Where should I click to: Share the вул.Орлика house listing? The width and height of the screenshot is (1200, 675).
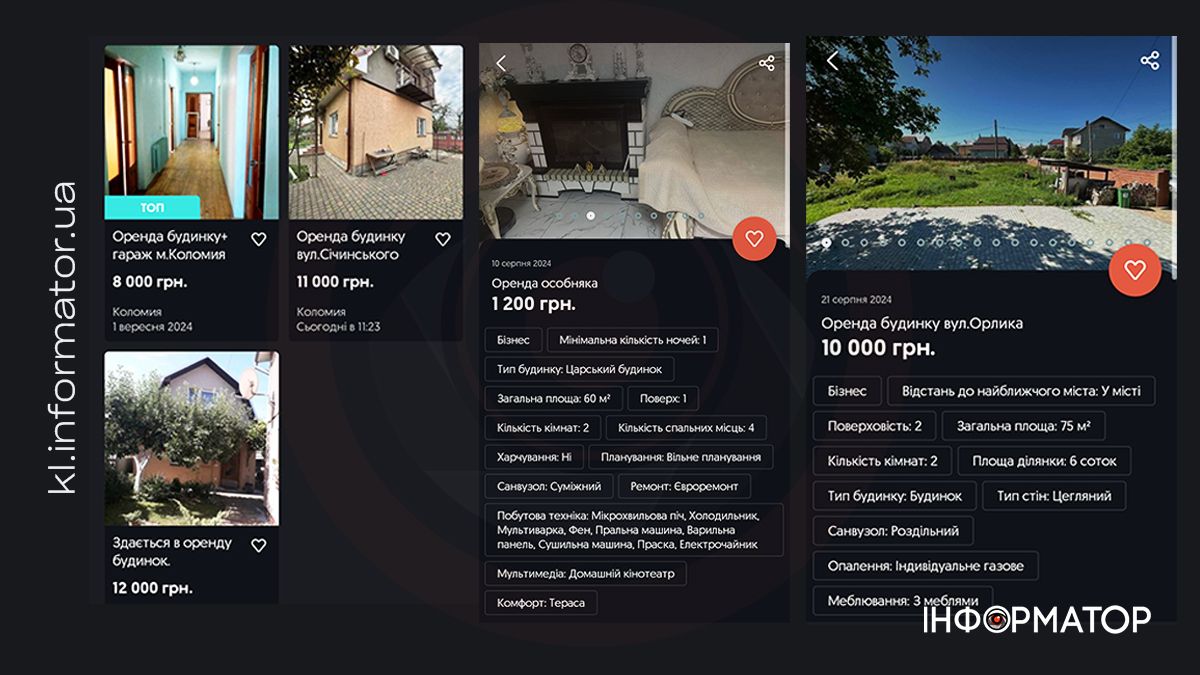pyautogui.click(x=1150, y=61)
